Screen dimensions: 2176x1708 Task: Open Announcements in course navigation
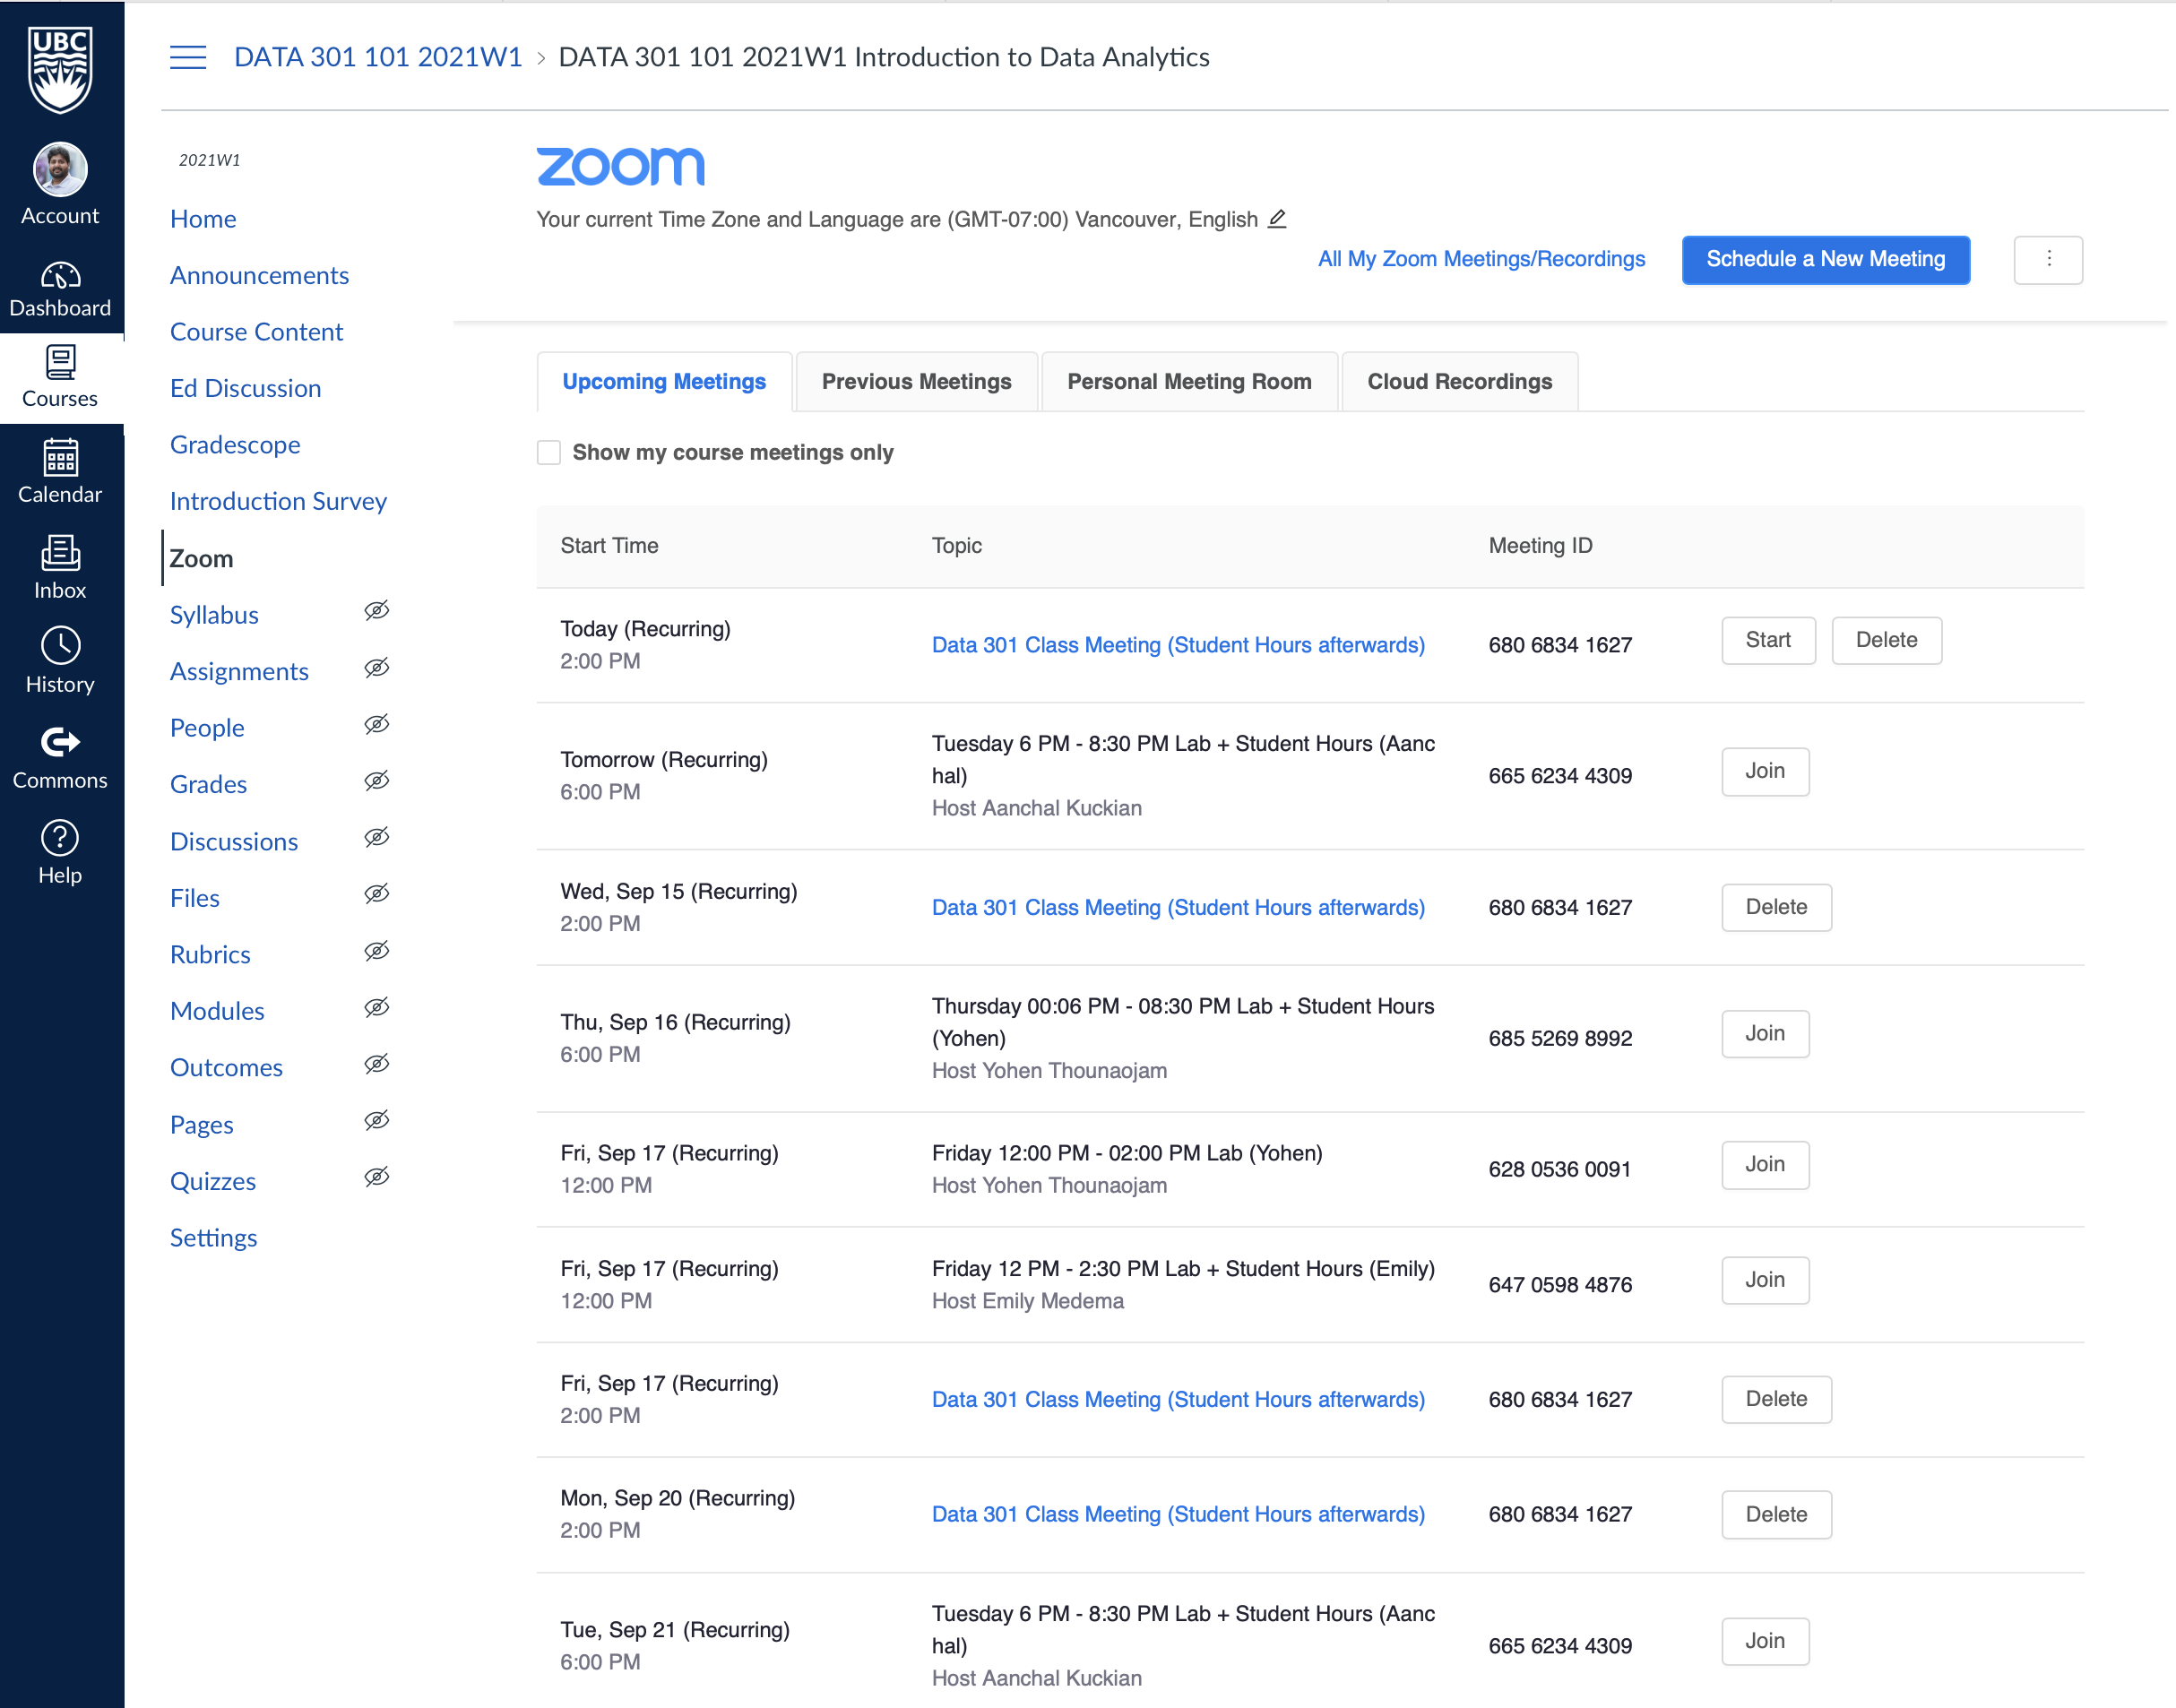point(259,276)
